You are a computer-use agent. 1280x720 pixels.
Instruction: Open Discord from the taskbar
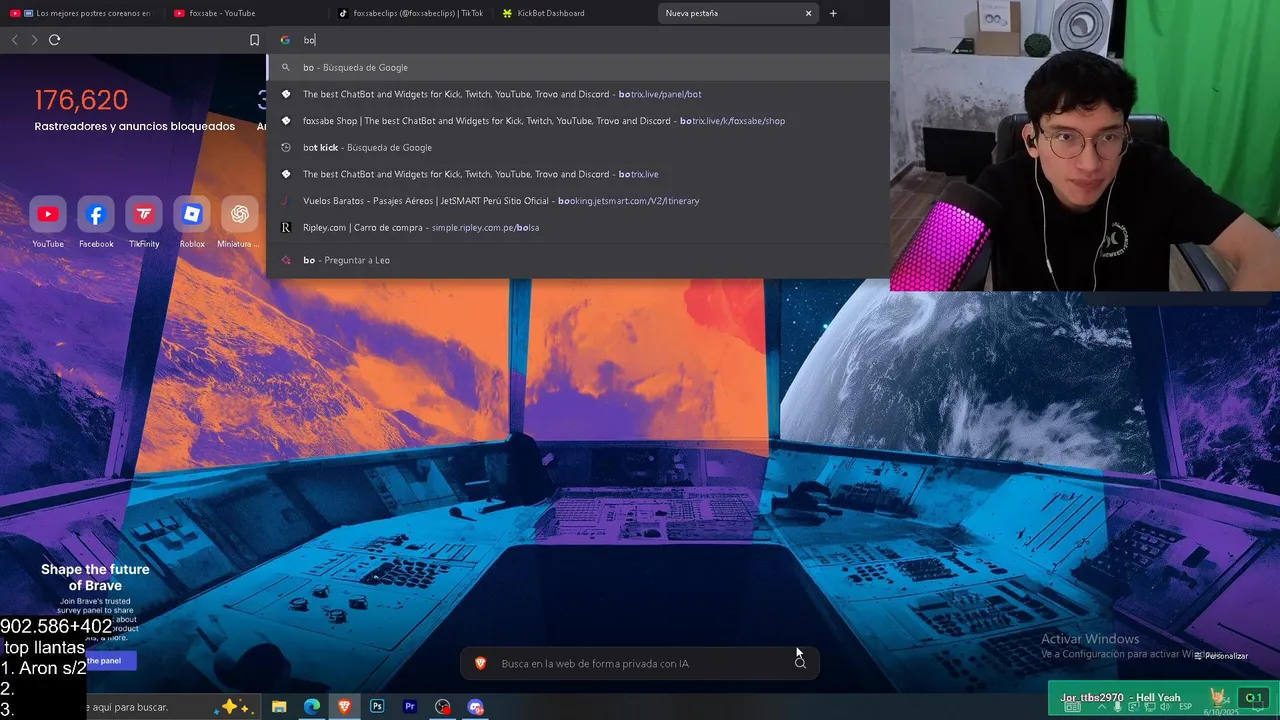(476, 707)
